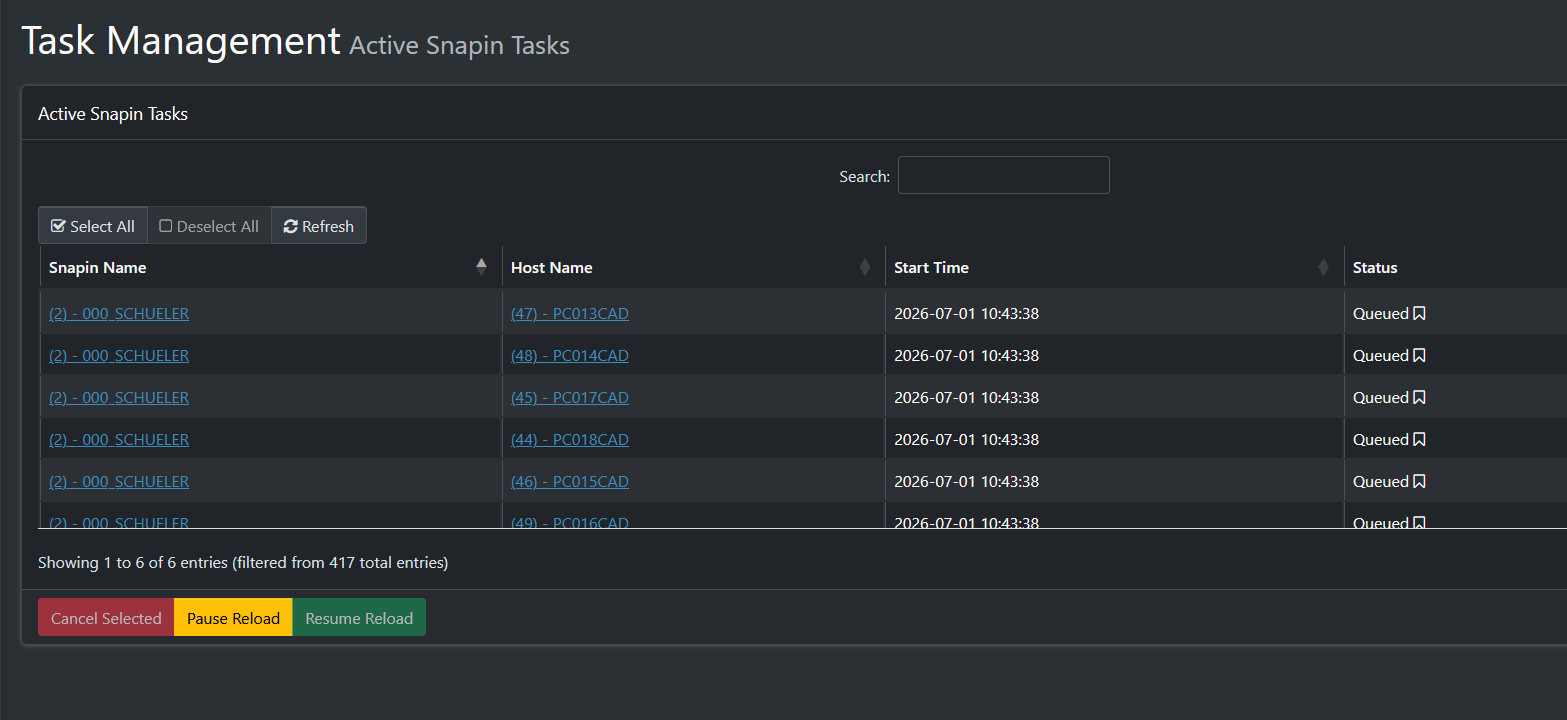
Task: Click the Select All button
Action: point(93,226)
